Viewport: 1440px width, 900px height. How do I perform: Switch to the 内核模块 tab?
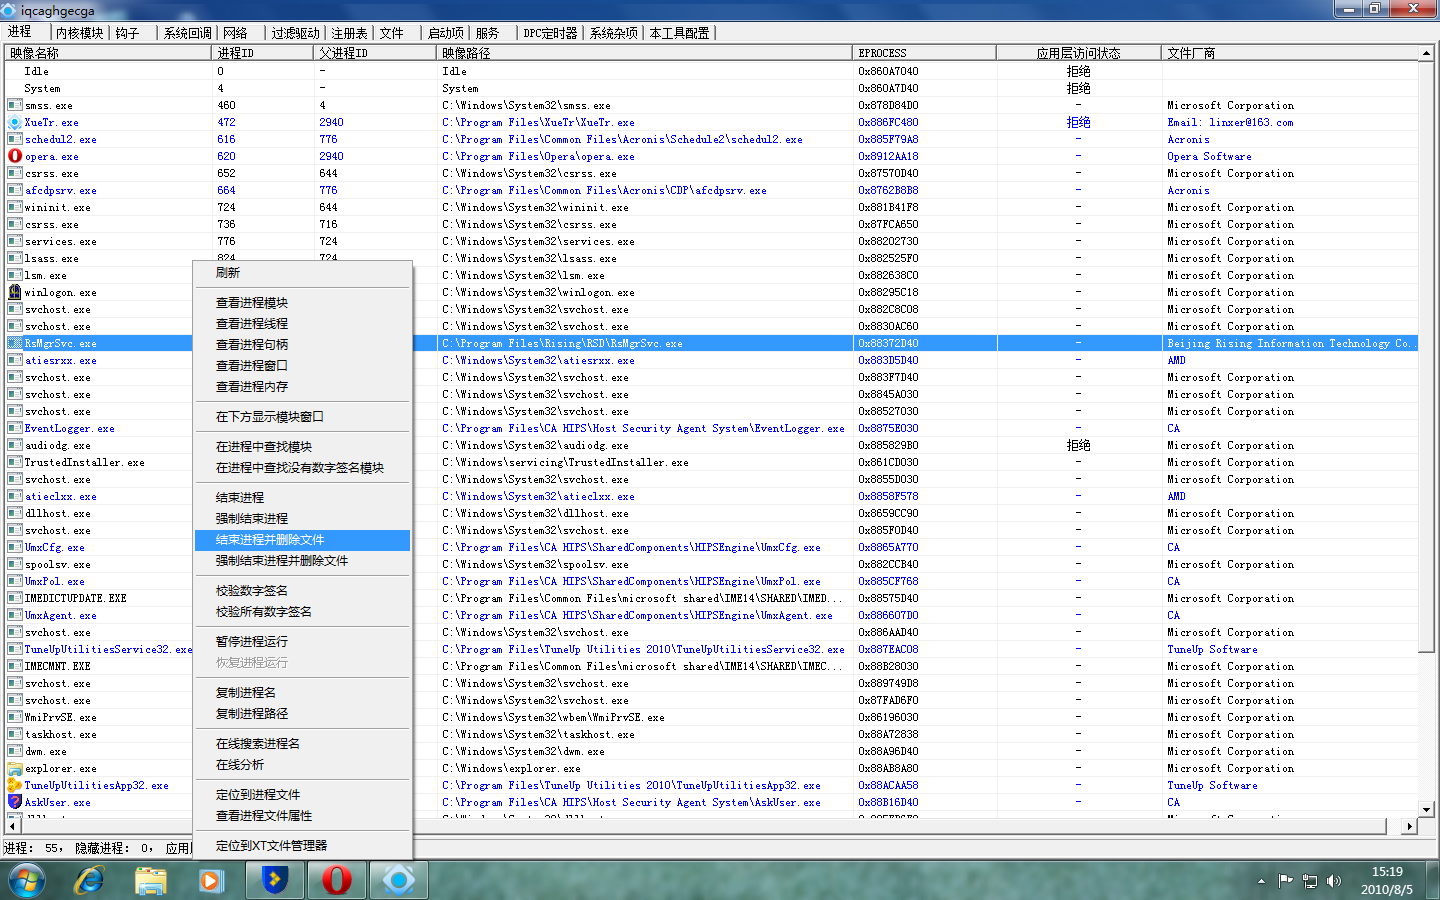coord(80,33)
